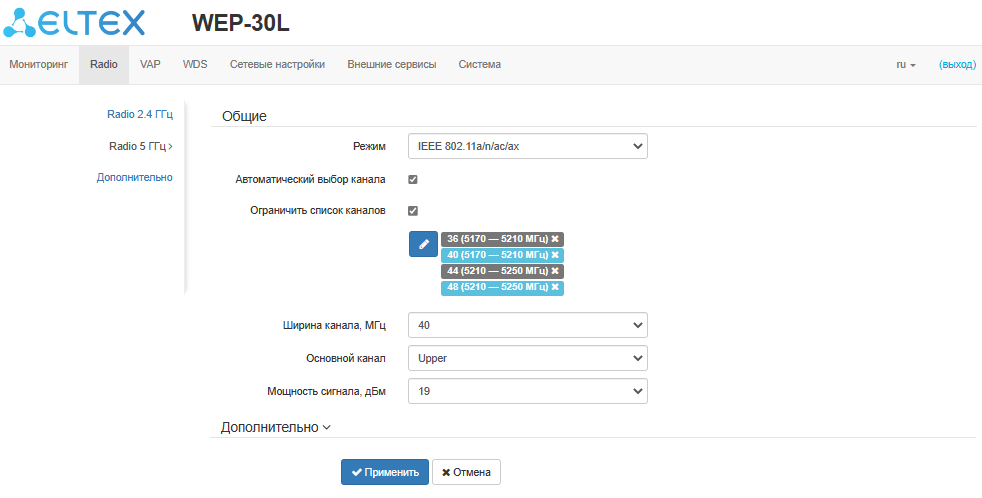This screenshot has width=982, height=498.
Task: Open the channel width dropdown
Action: coord(527,325)
